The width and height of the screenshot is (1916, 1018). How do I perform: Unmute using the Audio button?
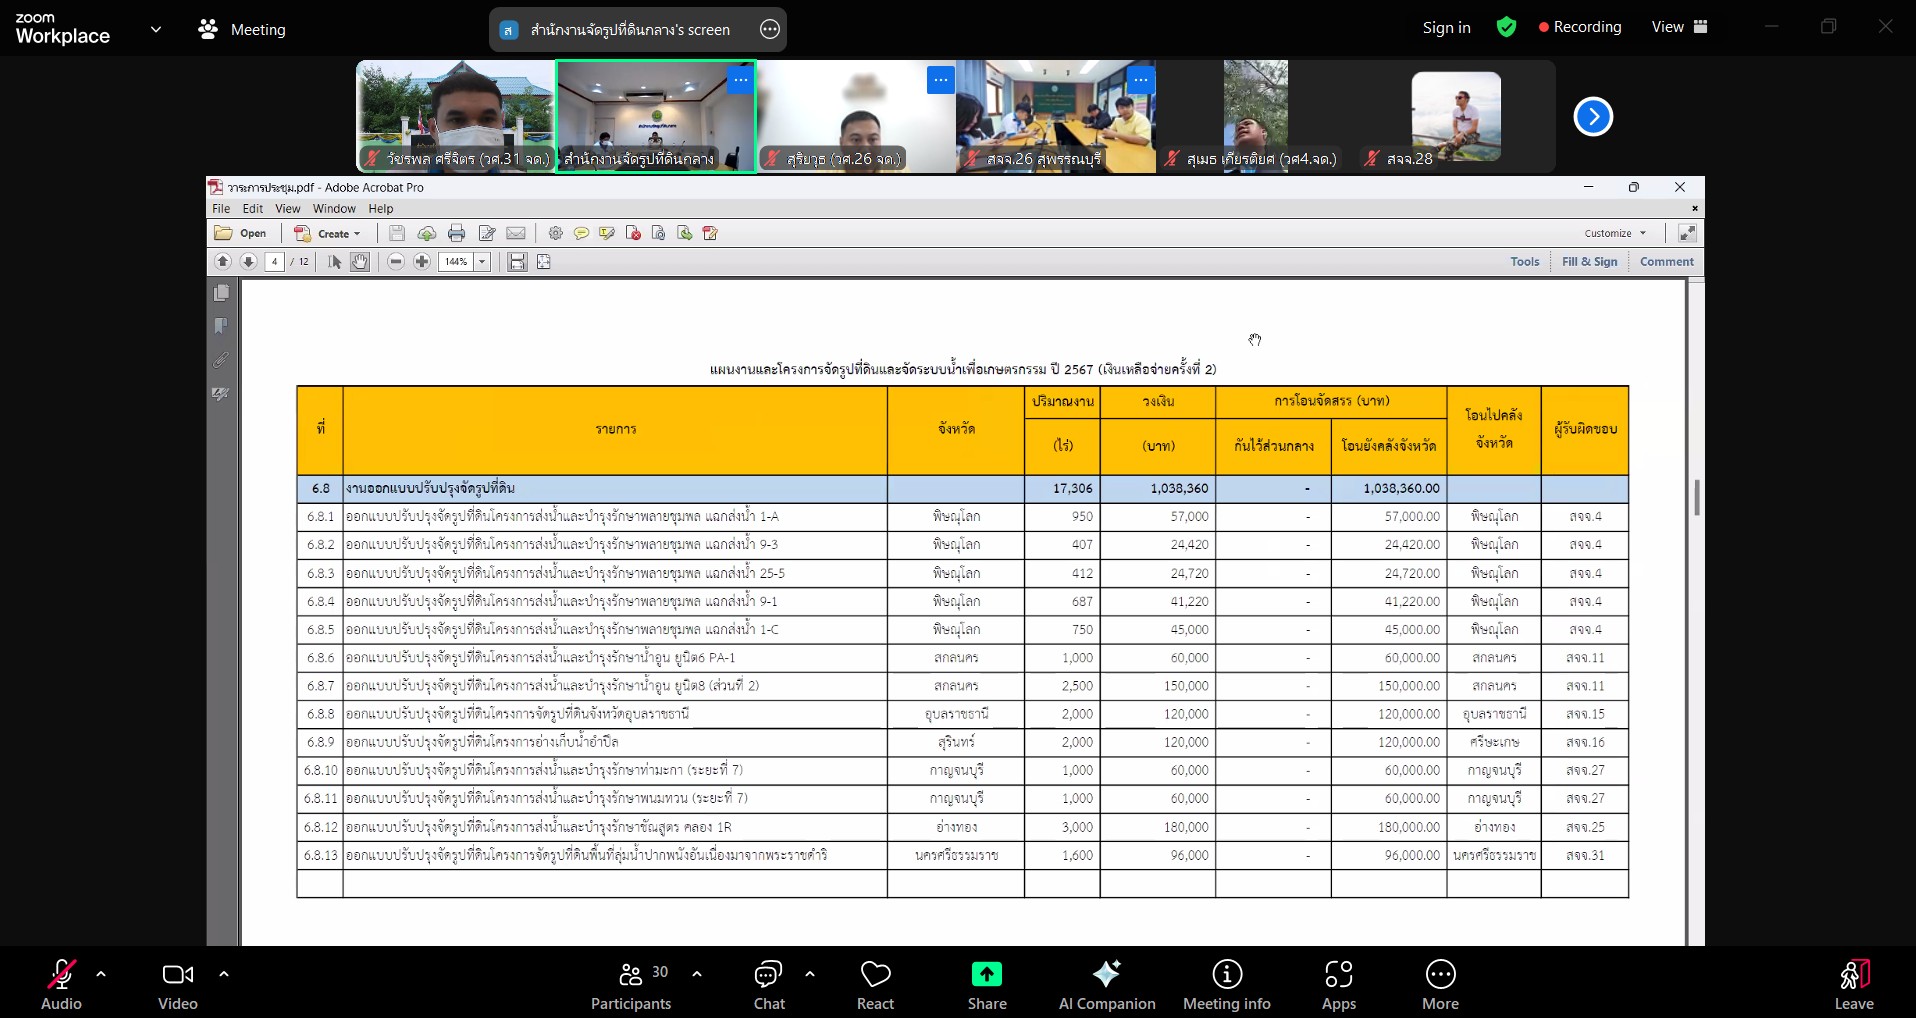61,985
